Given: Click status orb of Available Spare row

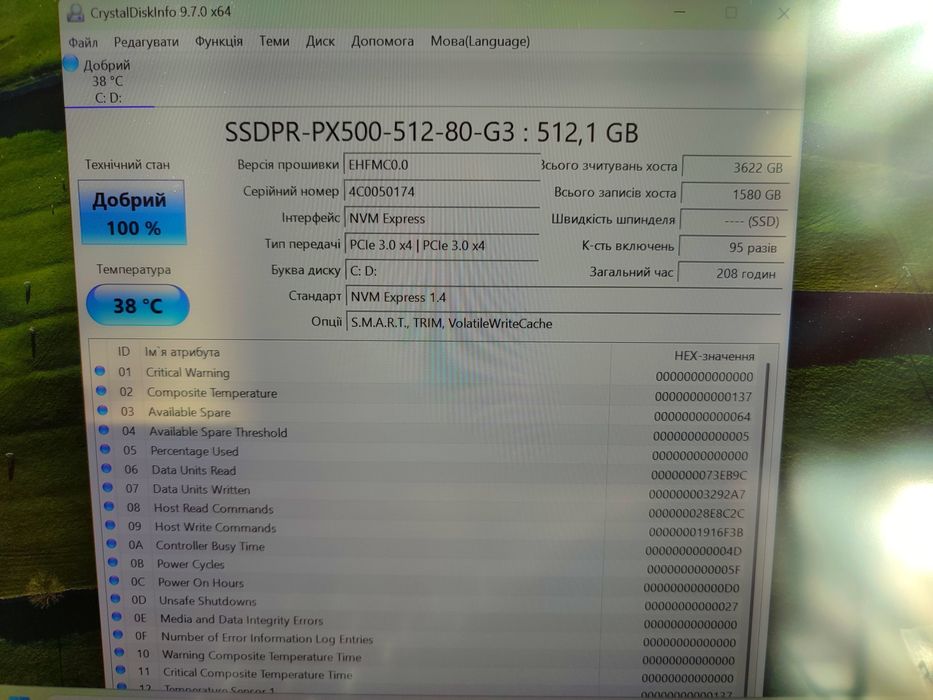Looking at the screenshot, I should 102,410.
